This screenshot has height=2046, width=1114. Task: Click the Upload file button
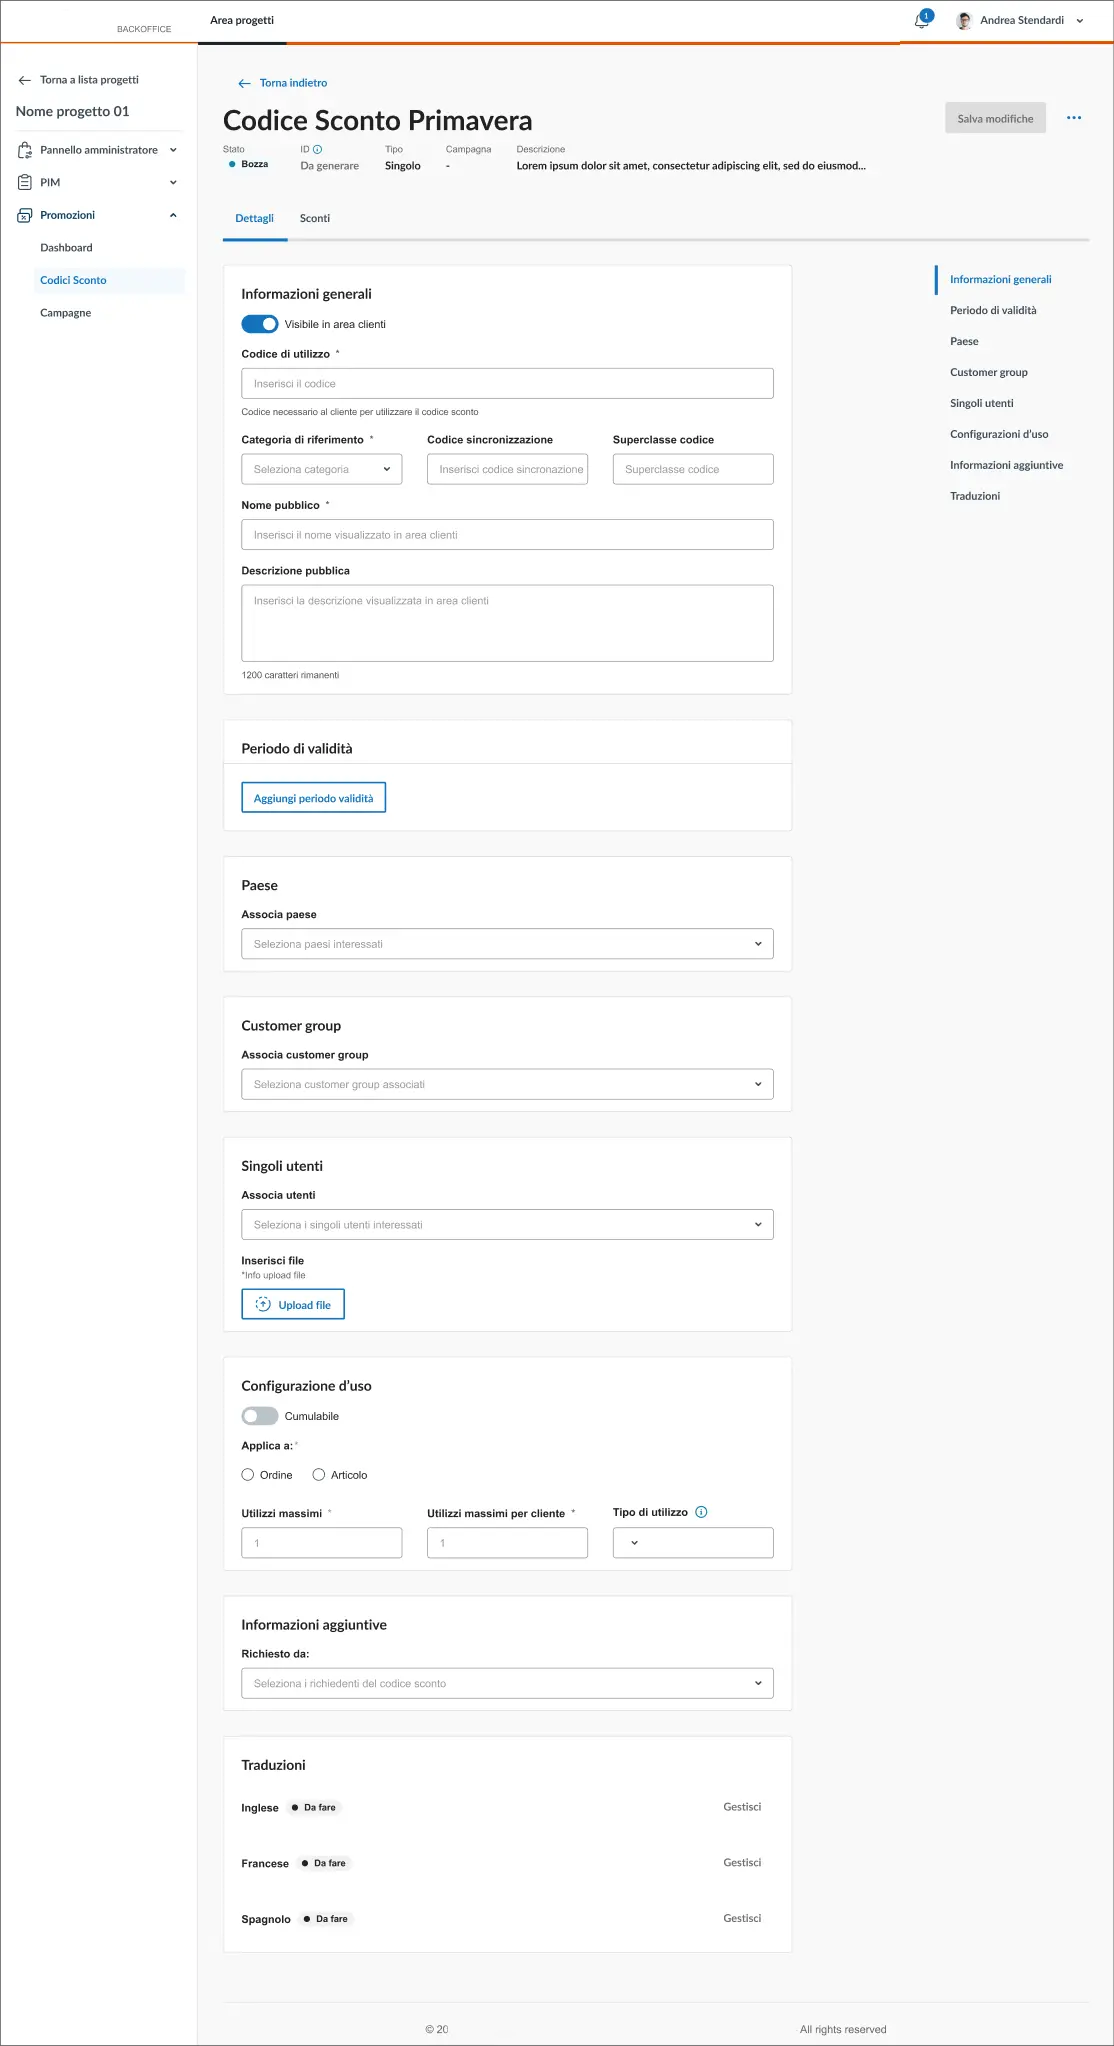point(293,1305)
